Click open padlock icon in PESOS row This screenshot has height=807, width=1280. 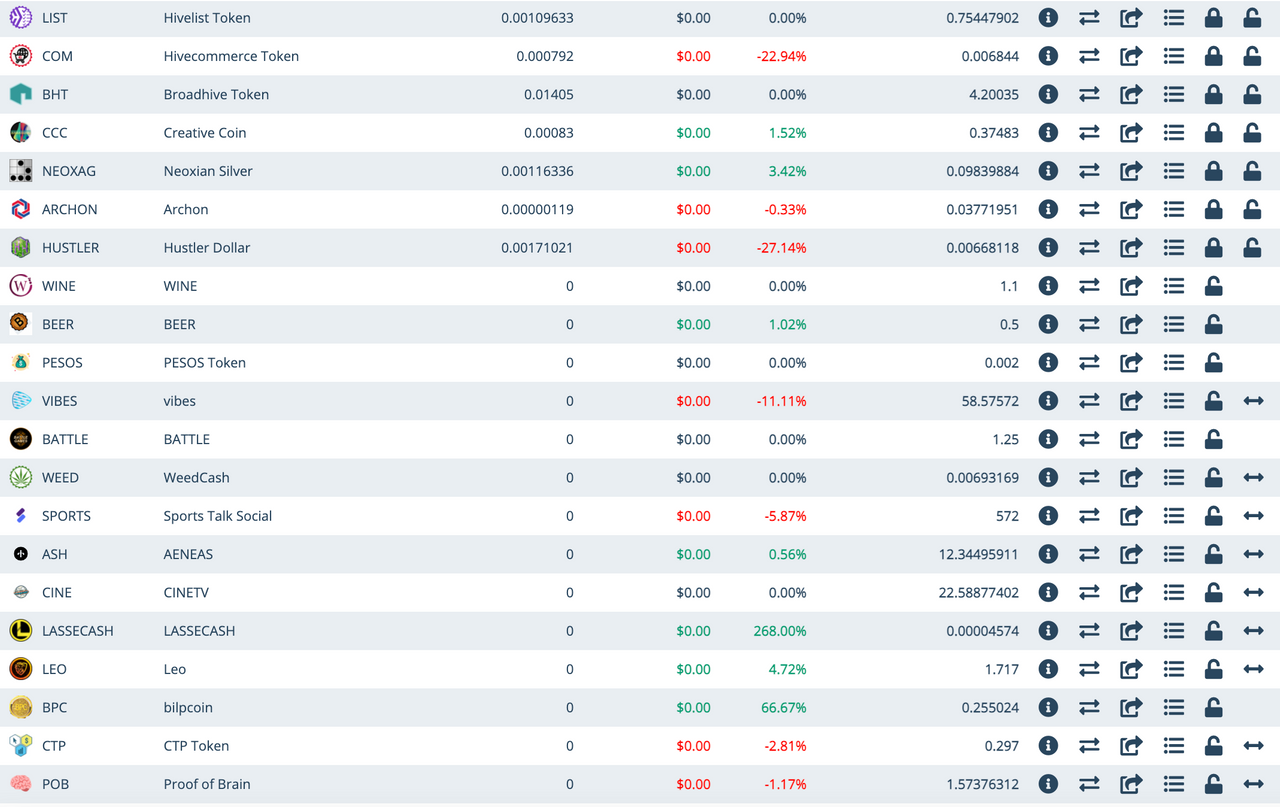click(x=1213, y=363)
